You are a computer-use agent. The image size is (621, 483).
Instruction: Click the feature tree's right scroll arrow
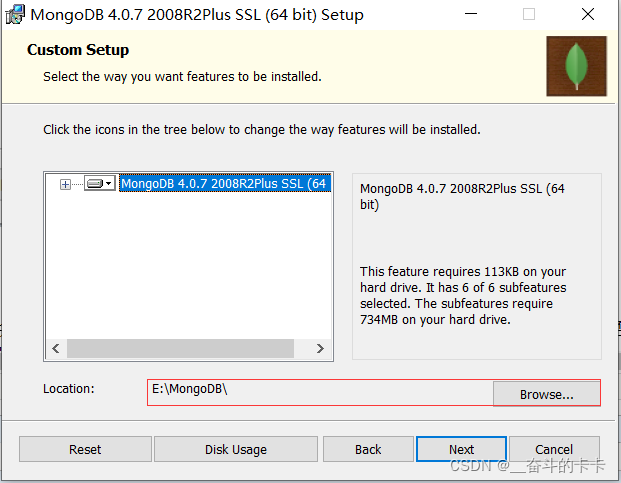click(x=320, y=349)
